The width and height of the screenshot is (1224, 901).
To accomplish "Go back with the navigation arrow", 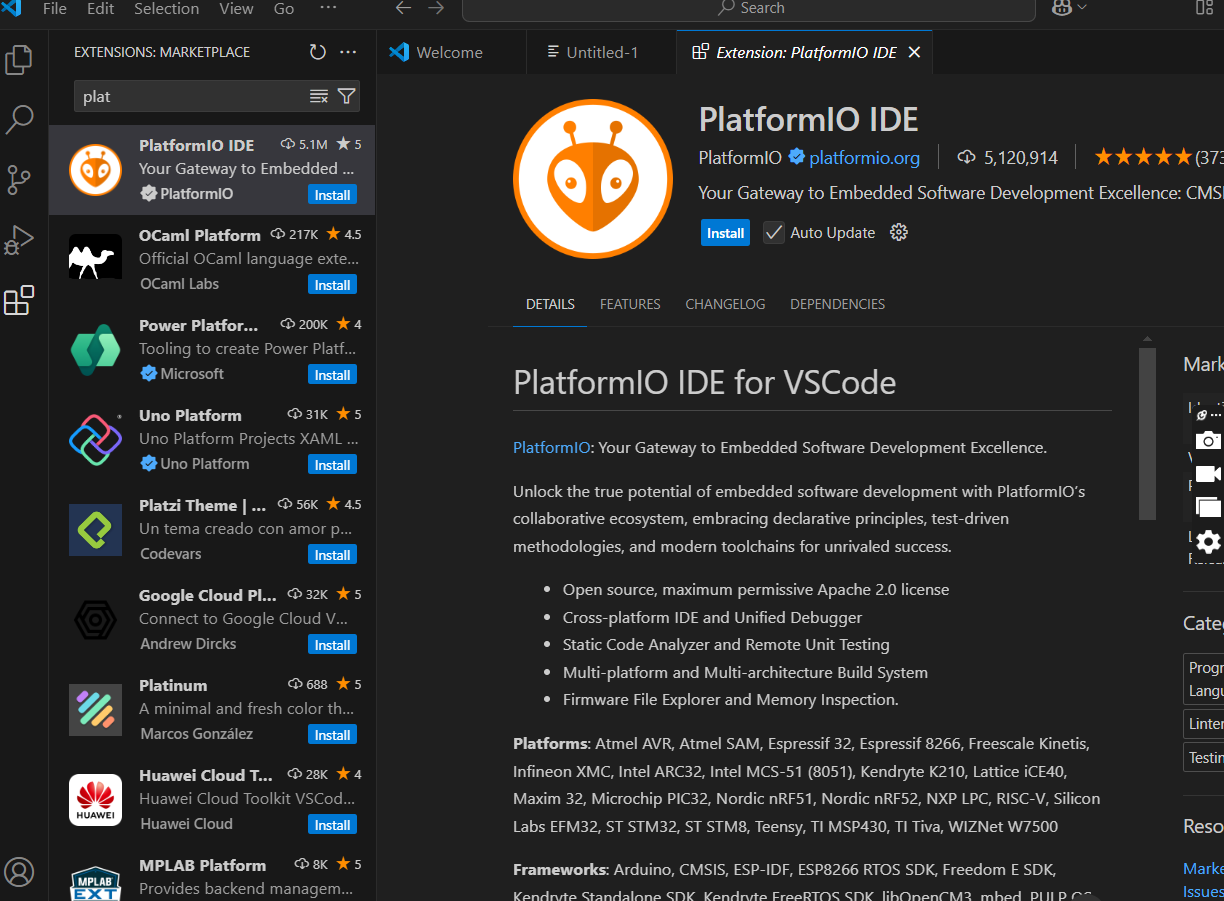I will pos(403,8).
